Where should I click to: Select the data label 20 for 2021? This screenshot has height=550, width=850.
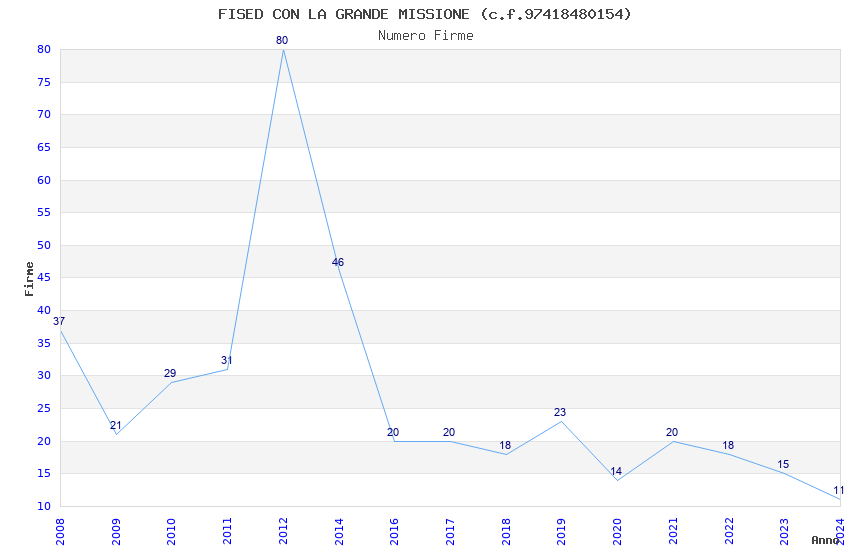pyautogui.click(x=672, y=432)
